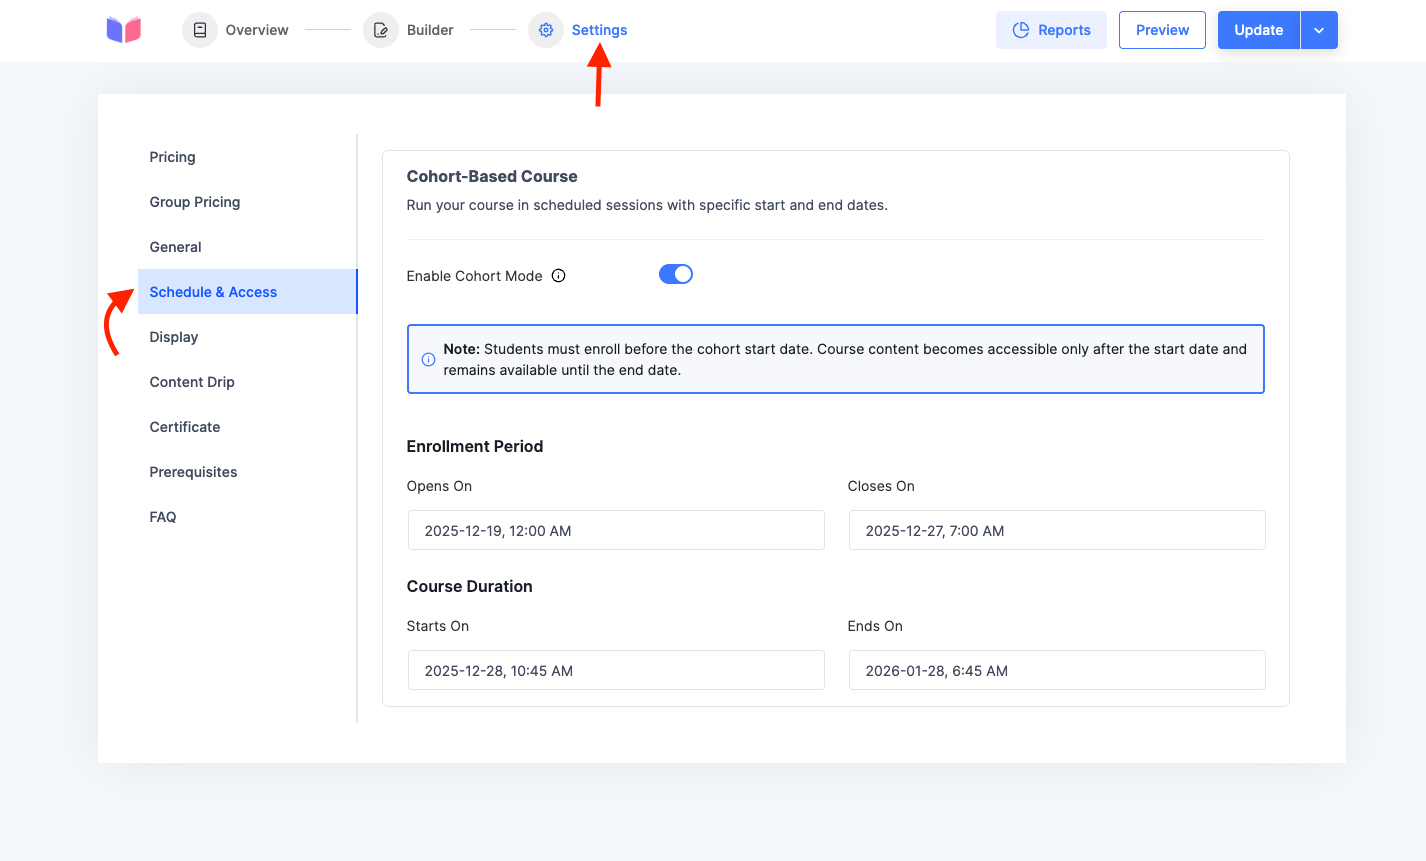
Task: Click the Builder step edit icon
Action: pyautogui.click(x=381, y=30)
